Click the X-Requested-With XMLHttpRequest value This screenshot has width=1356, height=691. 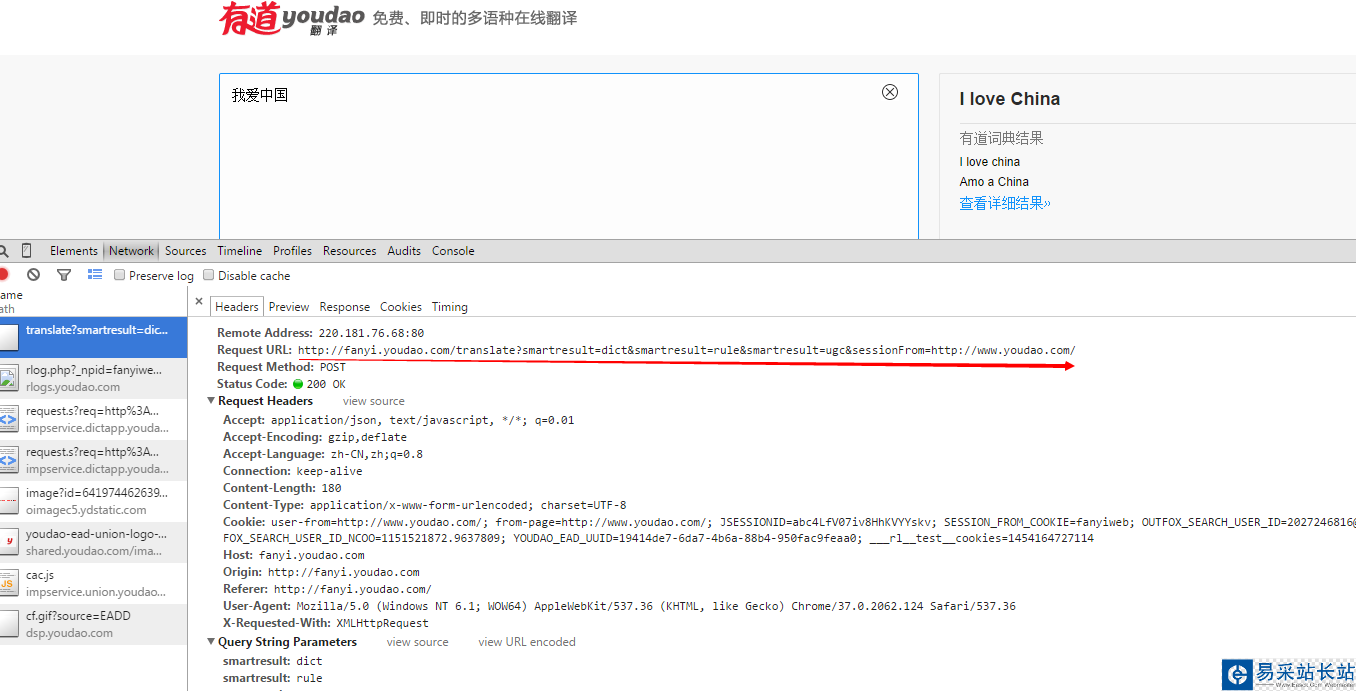point(383,623)
